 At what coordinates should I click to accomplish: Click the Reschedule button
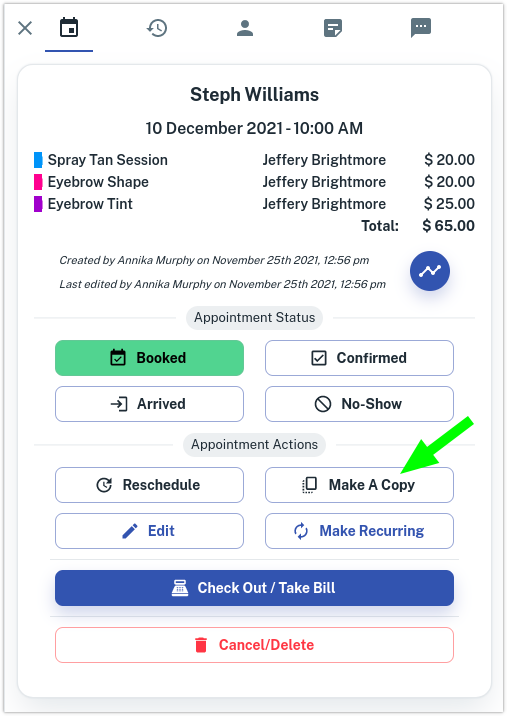tap(149, 485)
